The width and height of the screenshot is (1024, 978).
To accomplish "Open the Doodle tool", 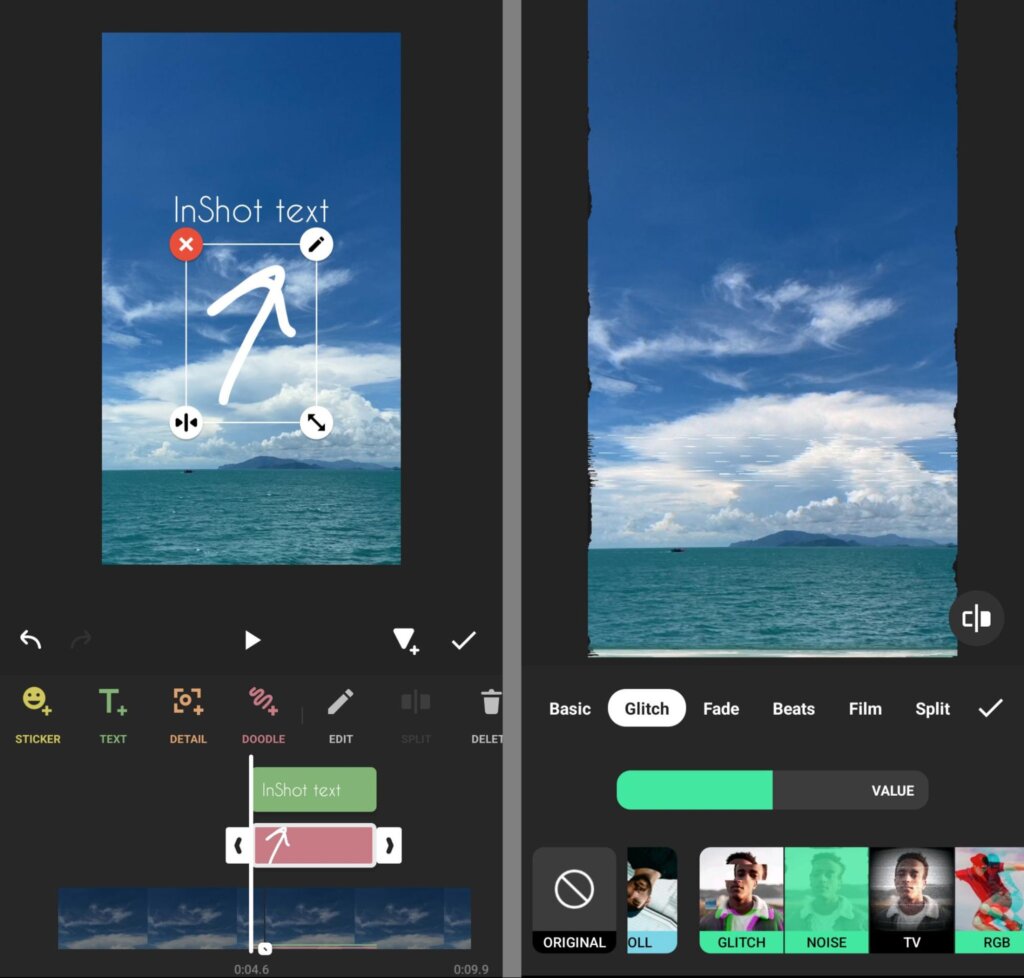I will pos(263,712).
